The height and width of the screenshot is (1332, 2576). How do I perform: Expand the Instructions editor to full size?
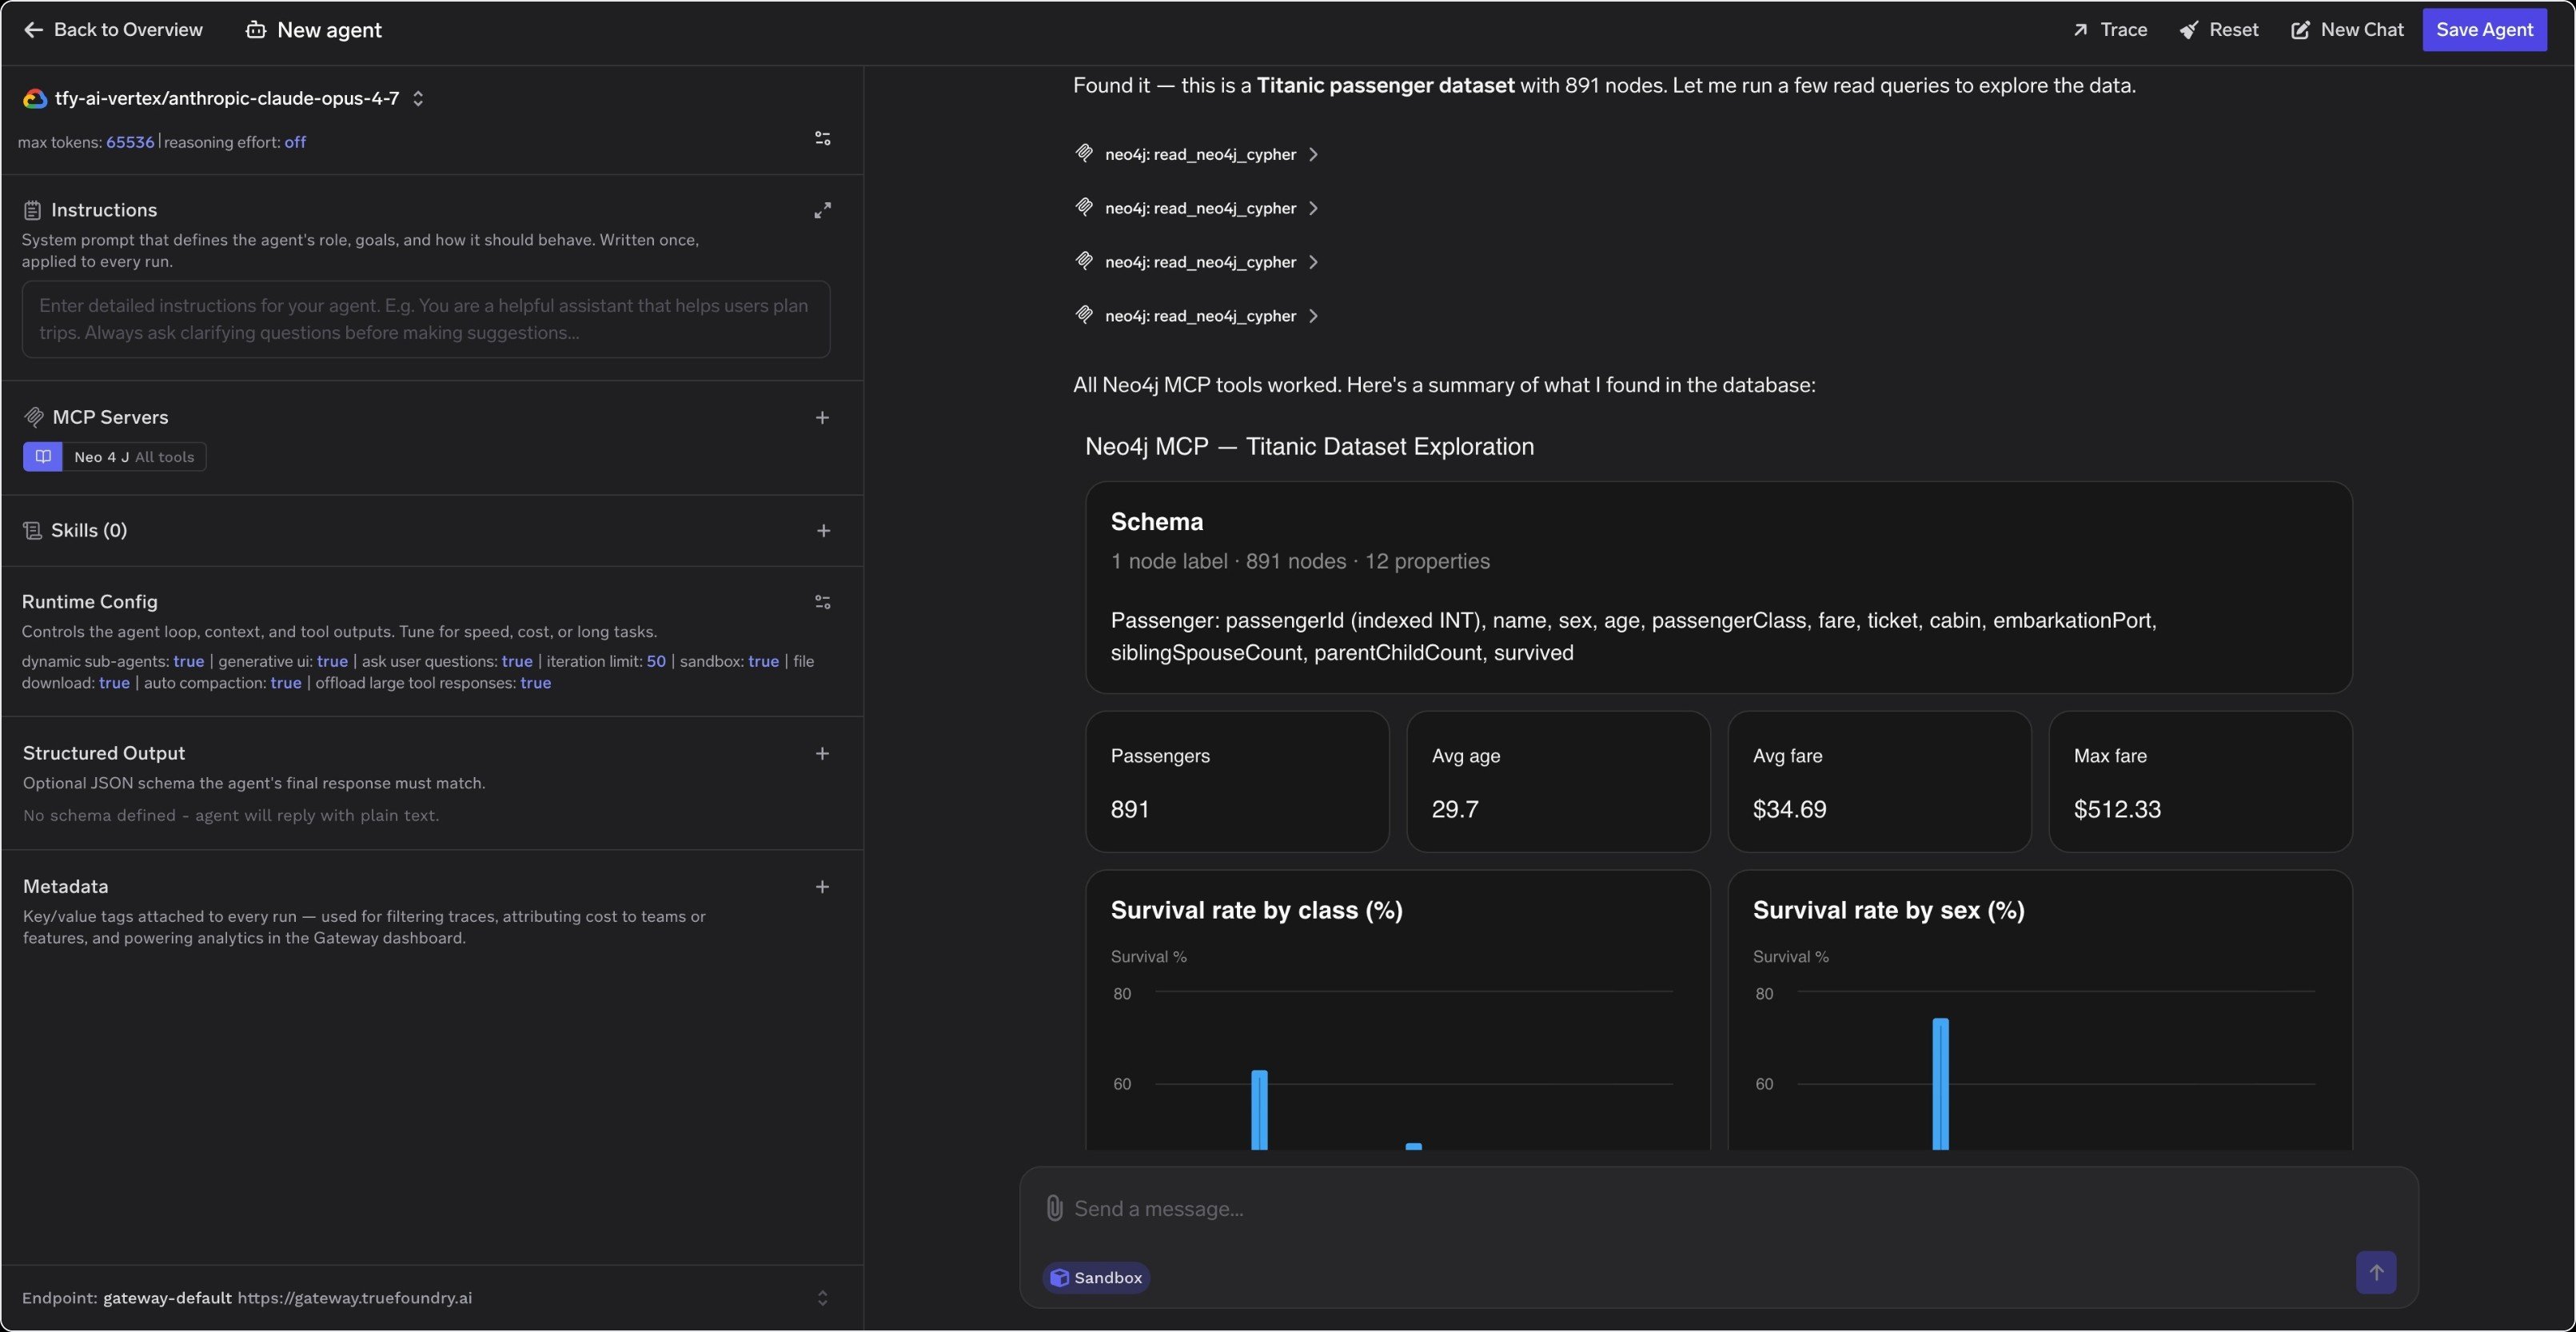(x=822, y=210)
